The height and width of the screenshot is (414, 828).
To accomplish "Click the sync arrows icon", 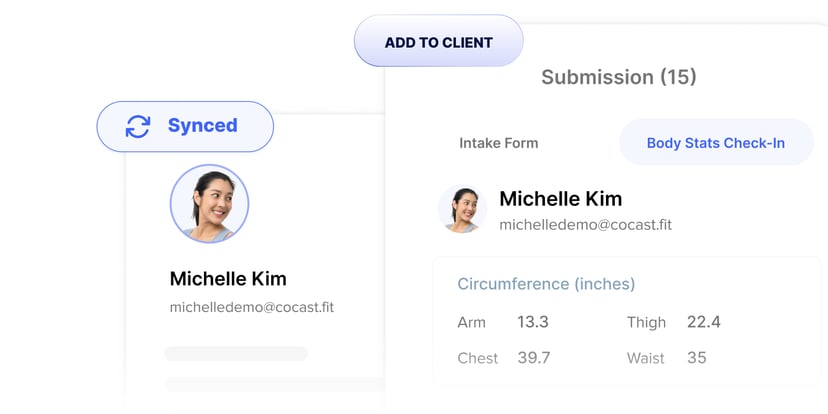I will coord(138,126).
